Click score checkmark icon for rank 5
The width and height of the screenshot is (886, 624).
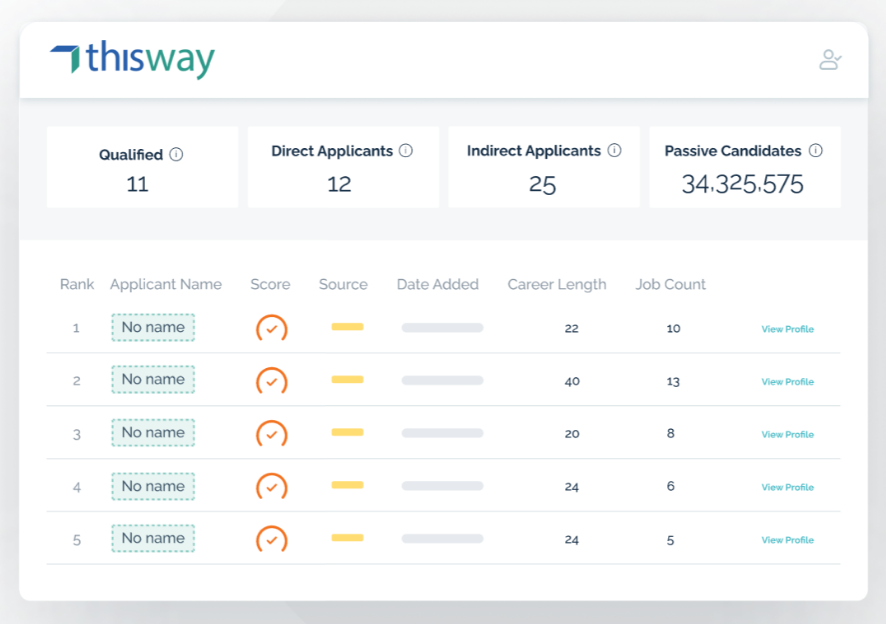point(271,539)
